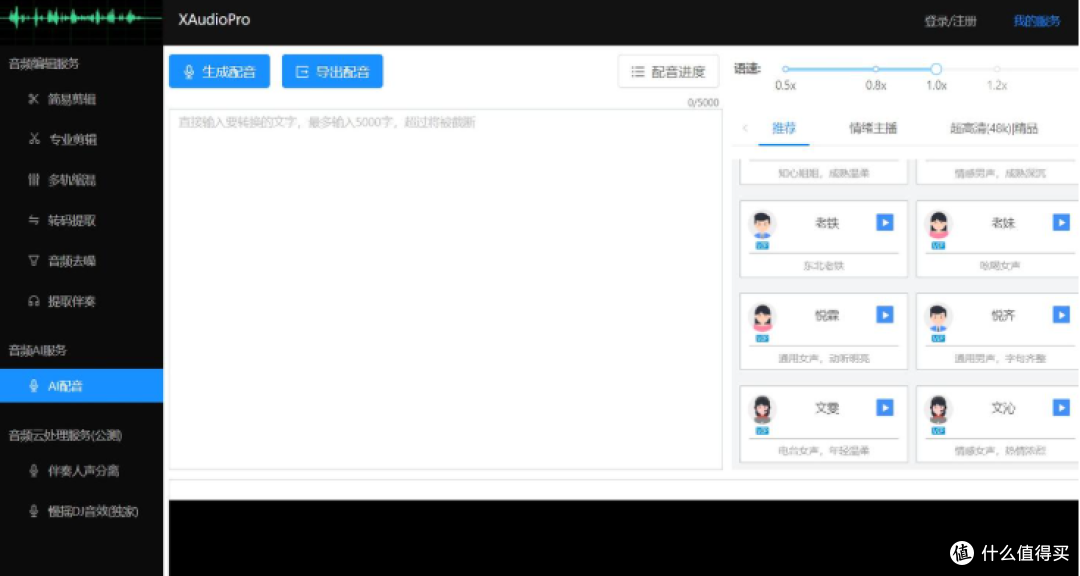Open the 我的服务 link
The image size is (1080, 576).
[x=1036, y=21]
